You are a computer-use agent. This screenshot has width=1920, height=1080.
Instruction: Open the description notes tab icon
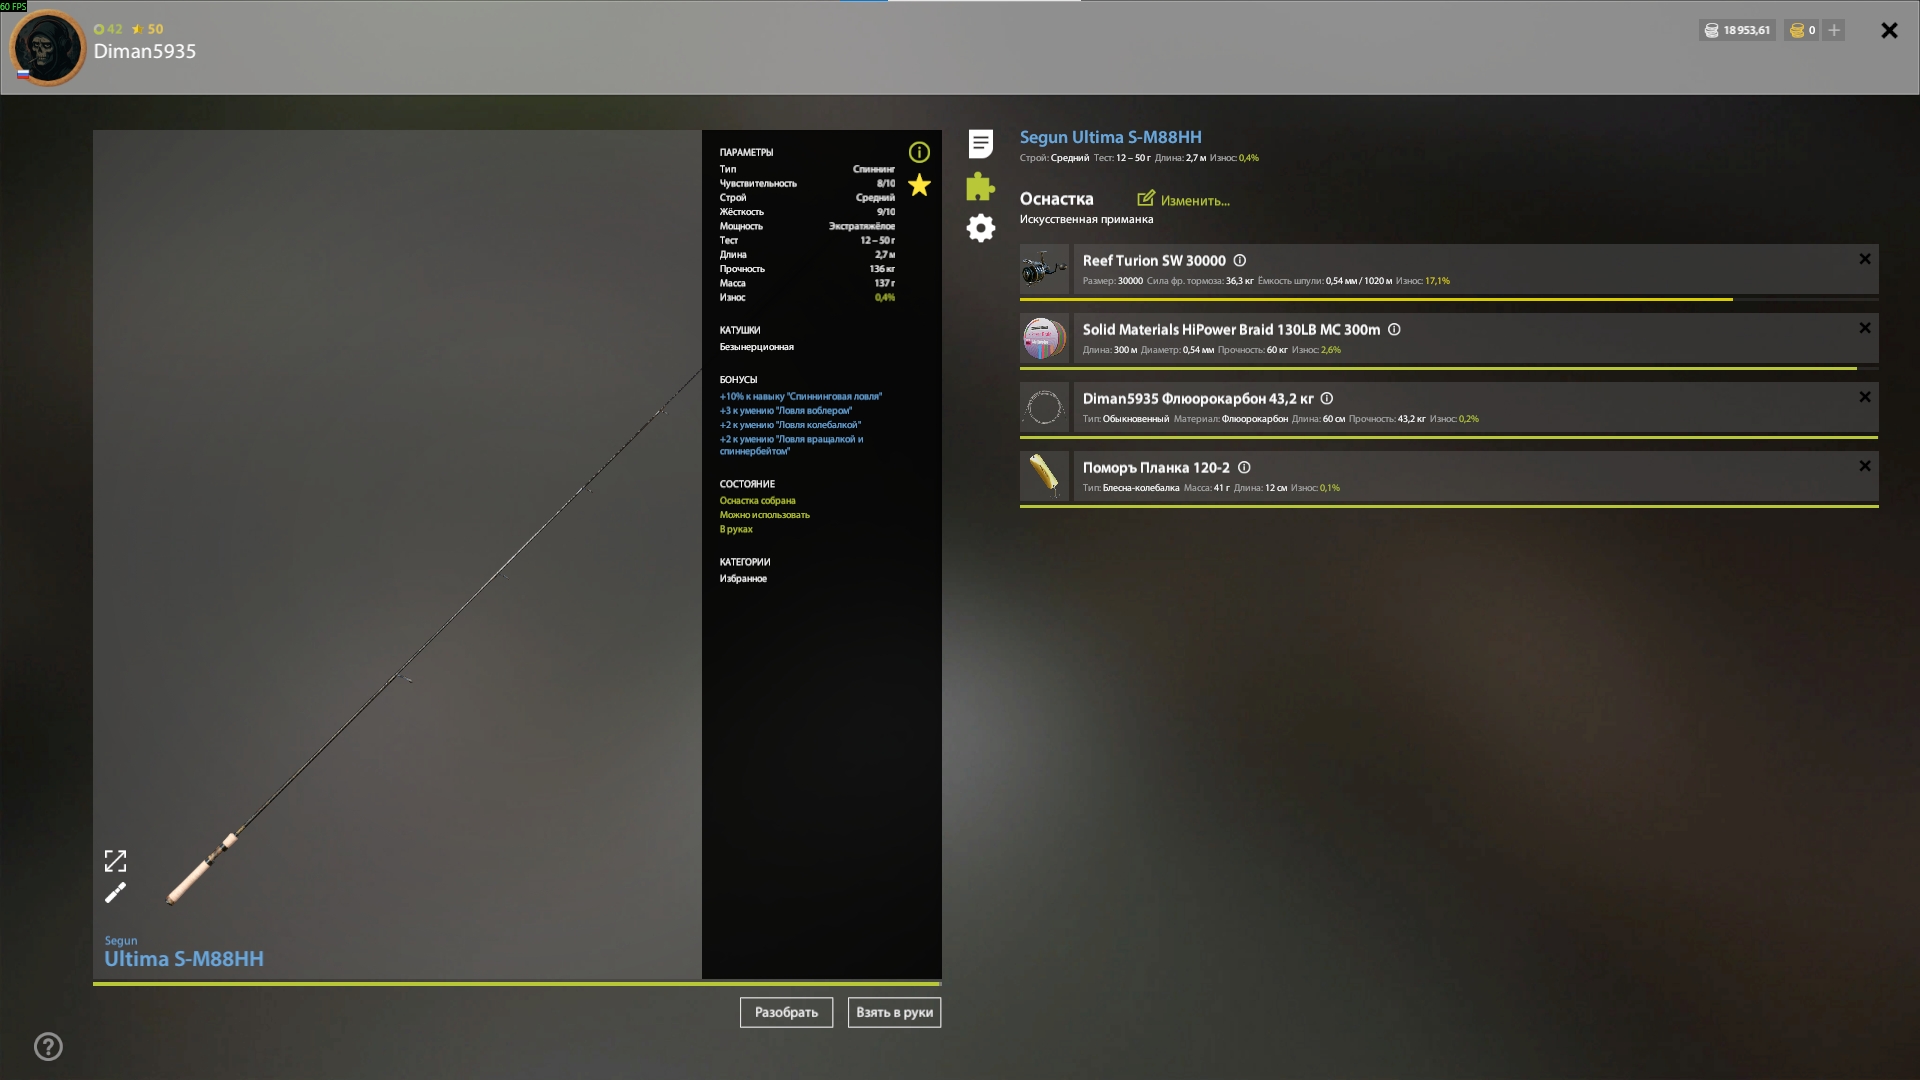coord(981,144)
